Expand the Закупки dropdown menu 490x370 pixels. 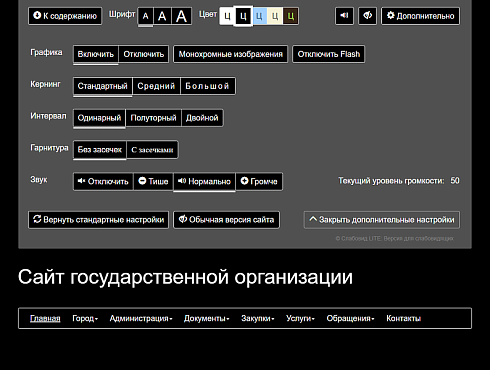coord(258,318)
